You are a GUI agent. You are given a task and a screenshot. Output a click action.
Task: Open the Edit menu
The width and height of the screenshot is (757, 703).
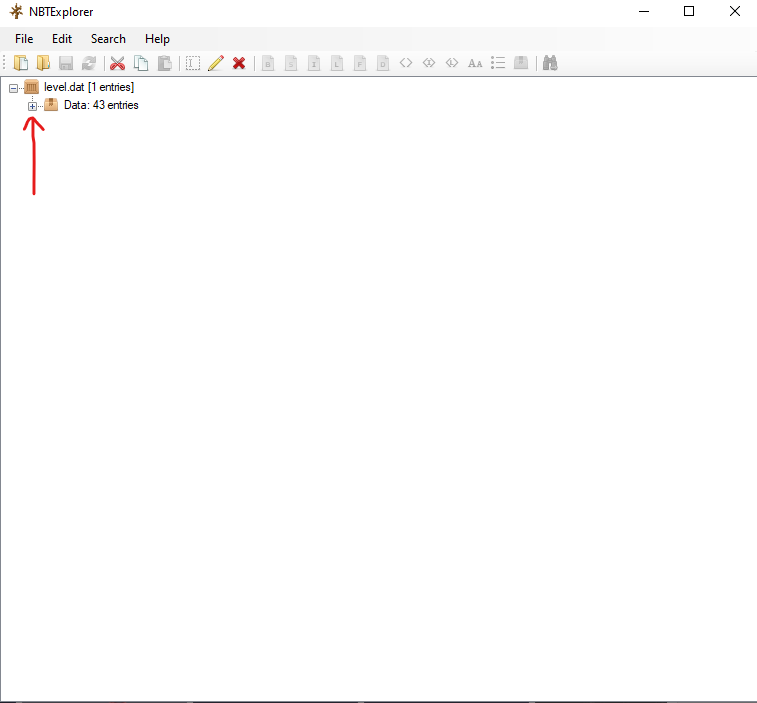[62, 39]
